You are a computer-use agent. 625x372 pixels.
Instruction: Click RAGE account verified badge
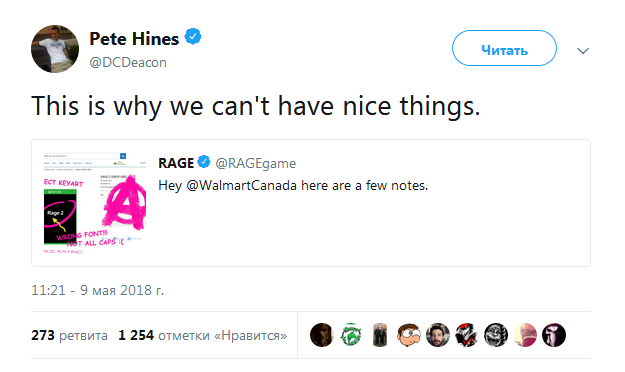[204, 162]
